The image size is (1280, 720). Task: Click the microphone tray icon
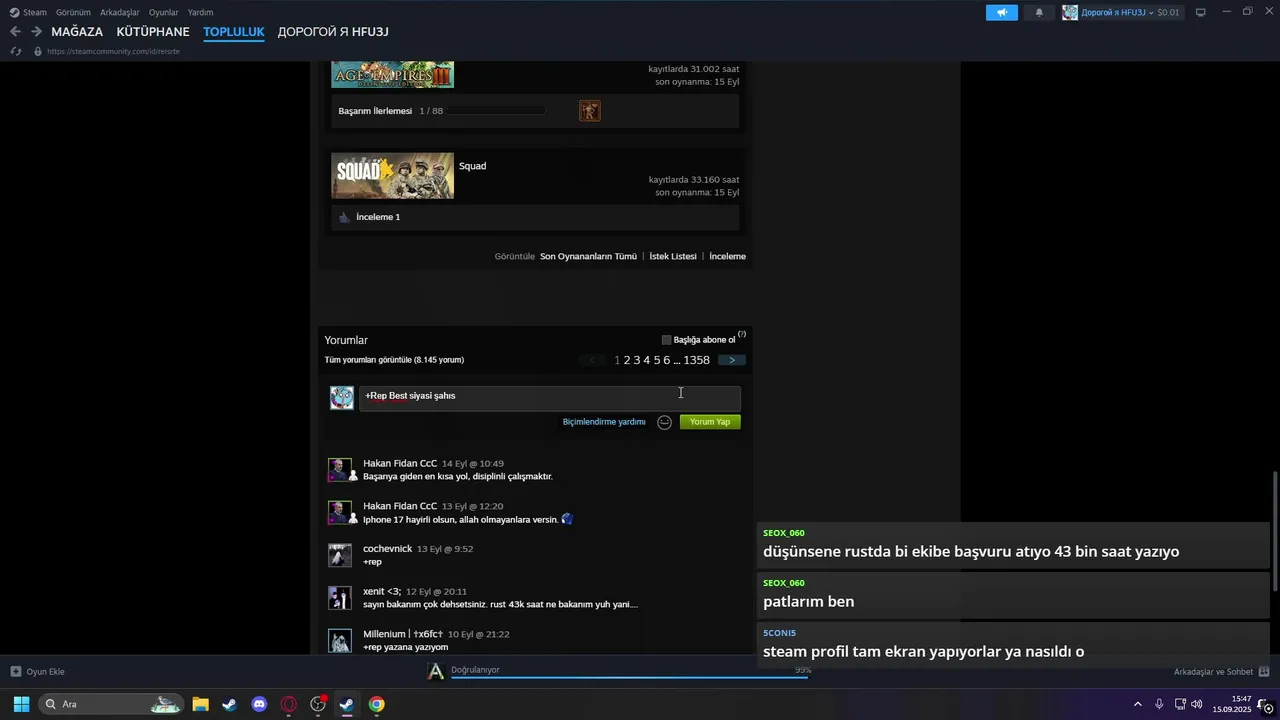coord(1159,704)
